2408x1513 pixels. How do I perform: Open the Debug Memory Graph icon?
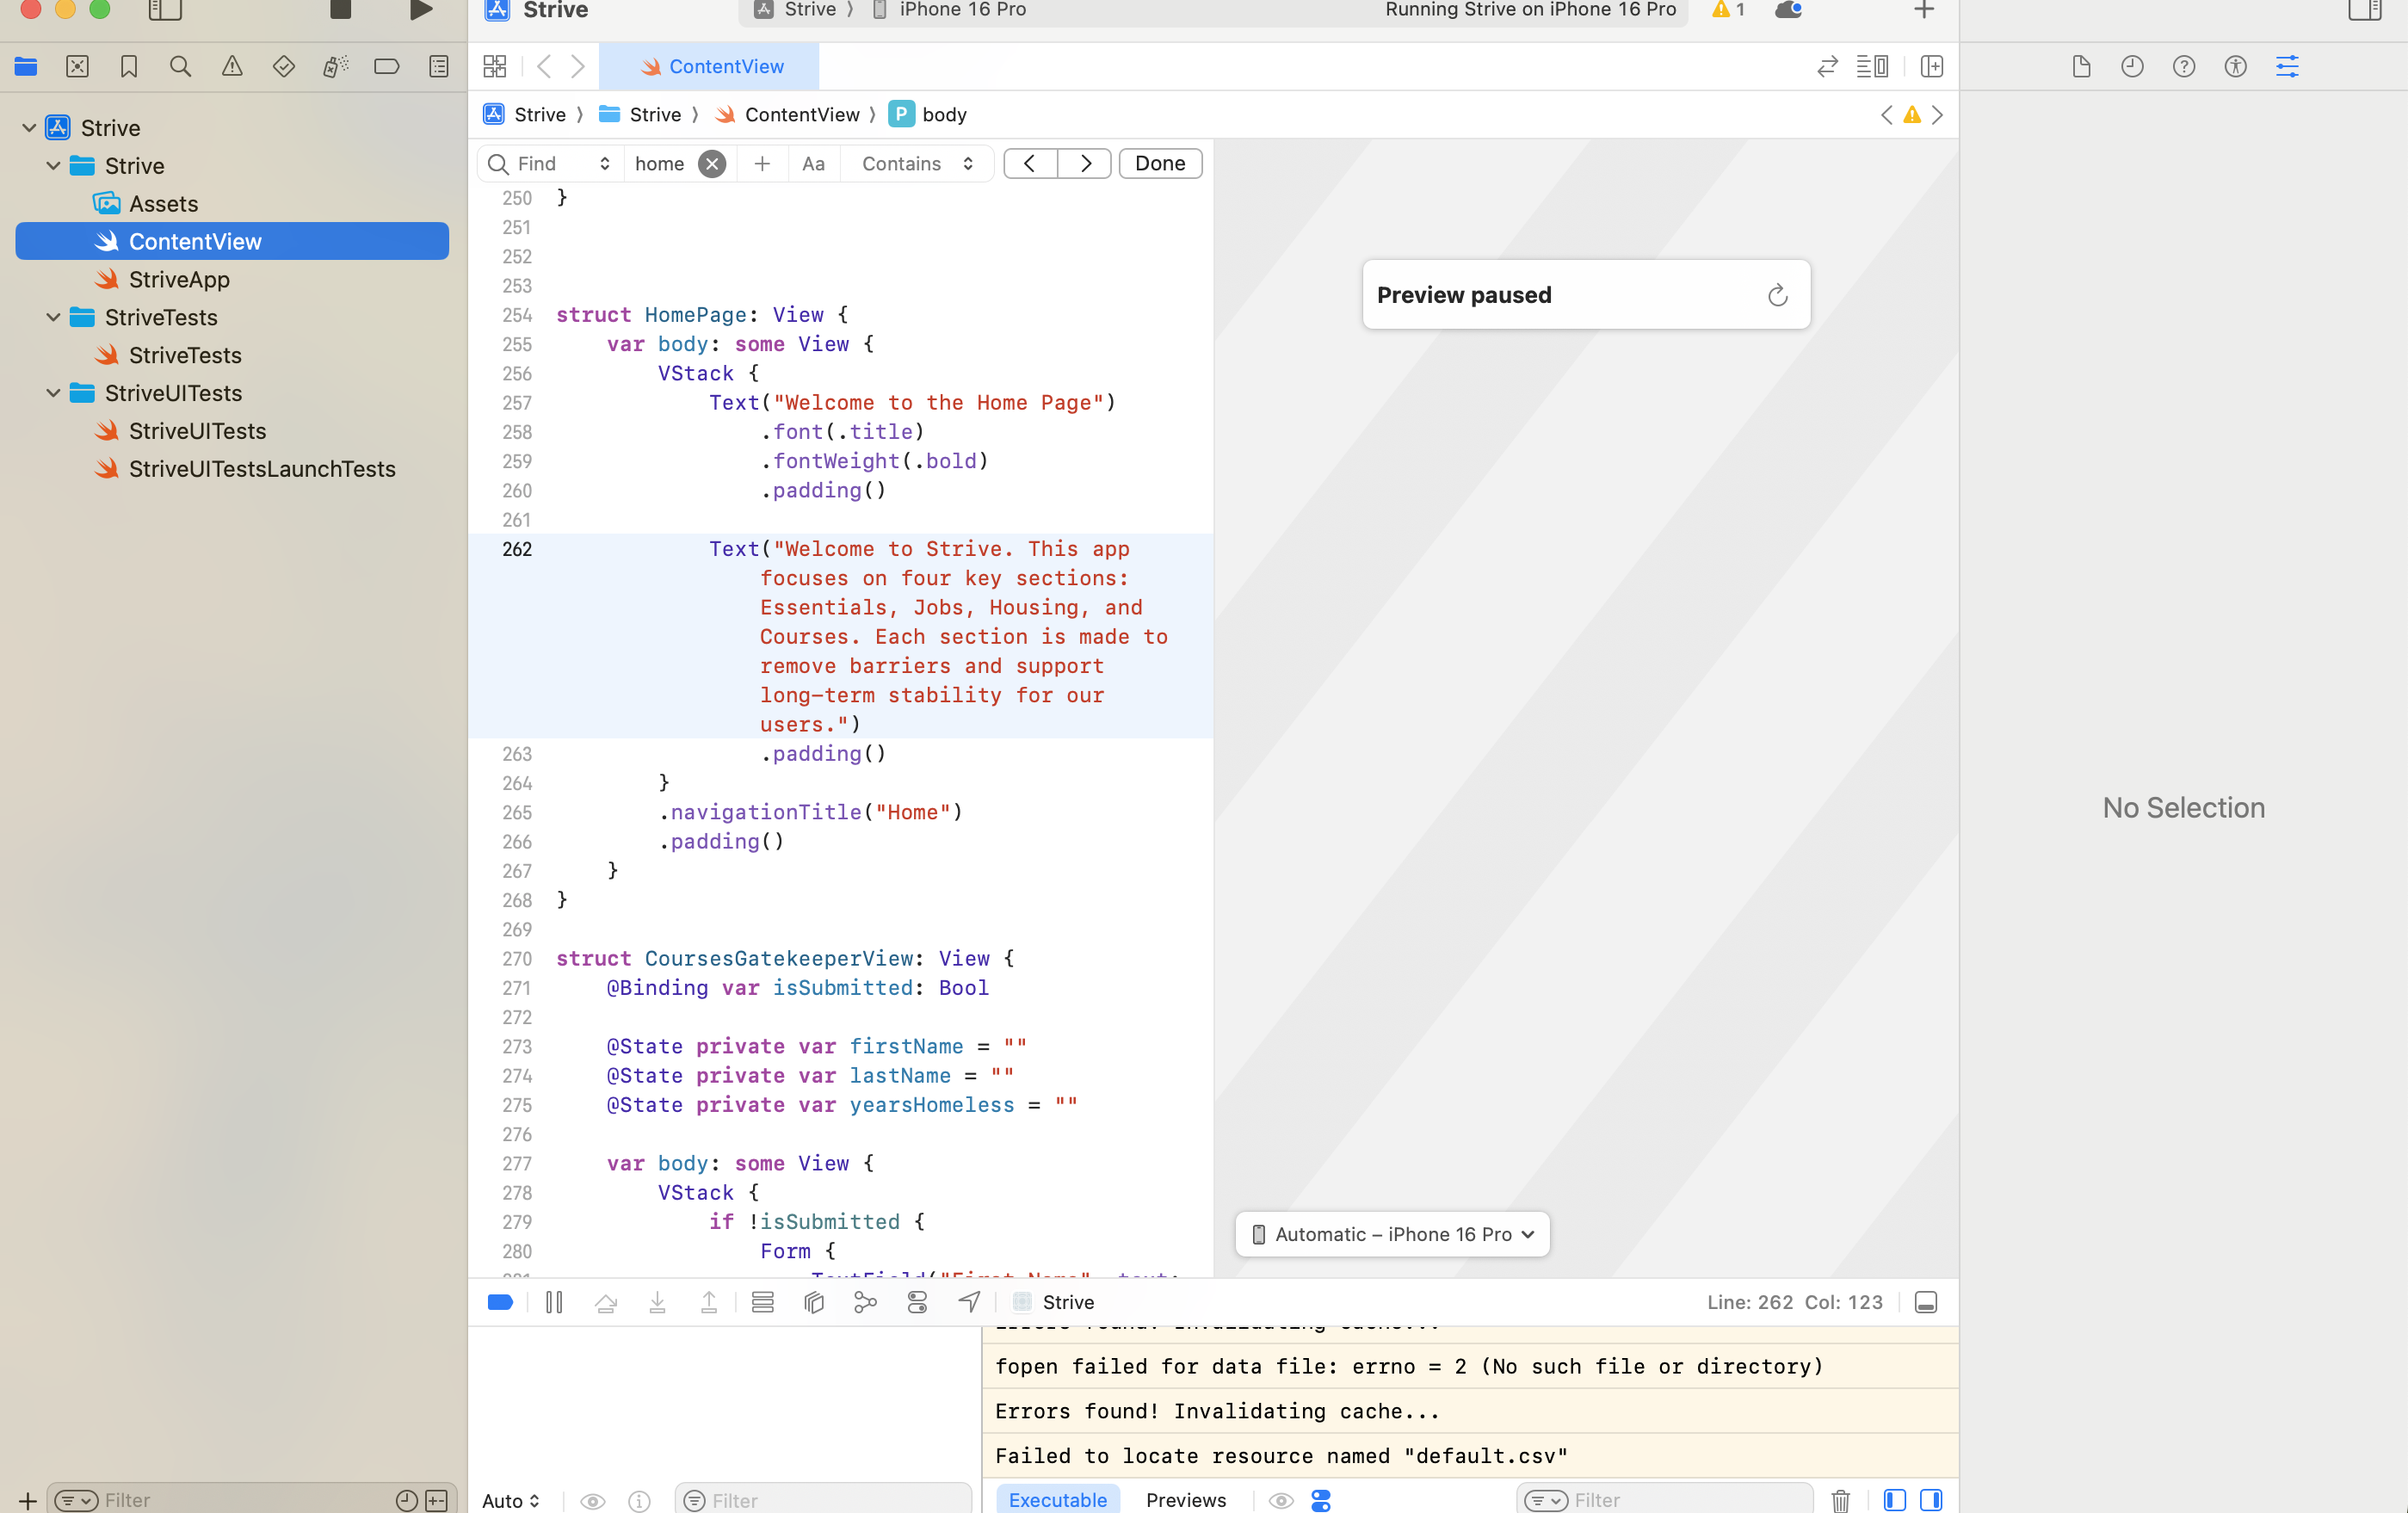865,1302
